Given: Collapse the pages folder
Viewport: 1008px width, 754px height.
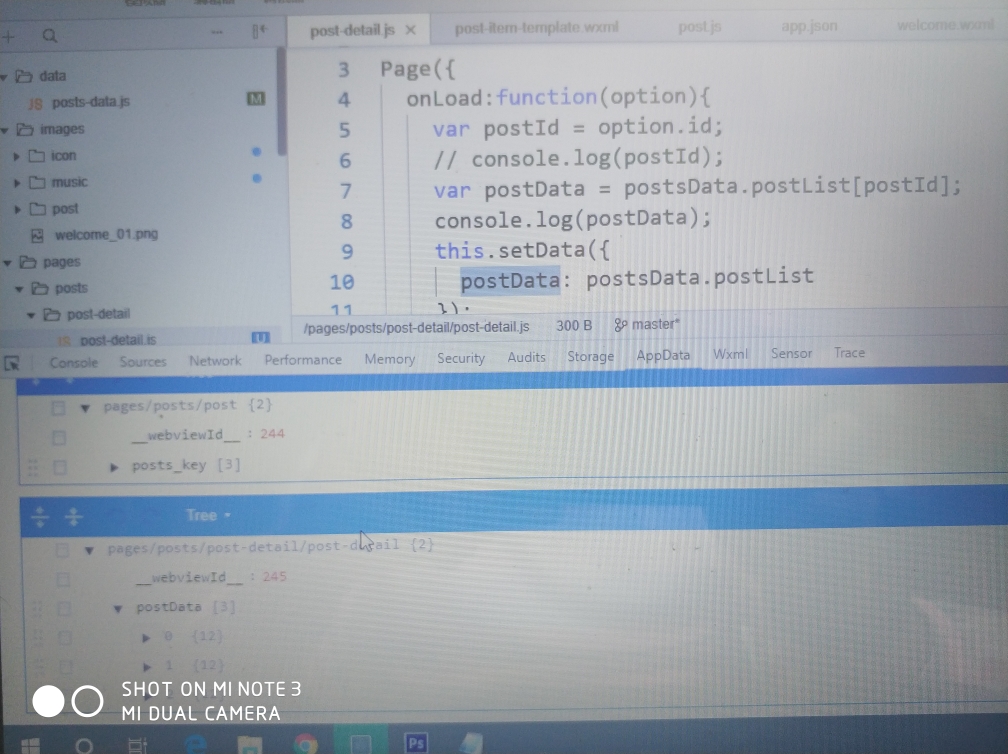Looking at the screenshot, I should point(7,263).
